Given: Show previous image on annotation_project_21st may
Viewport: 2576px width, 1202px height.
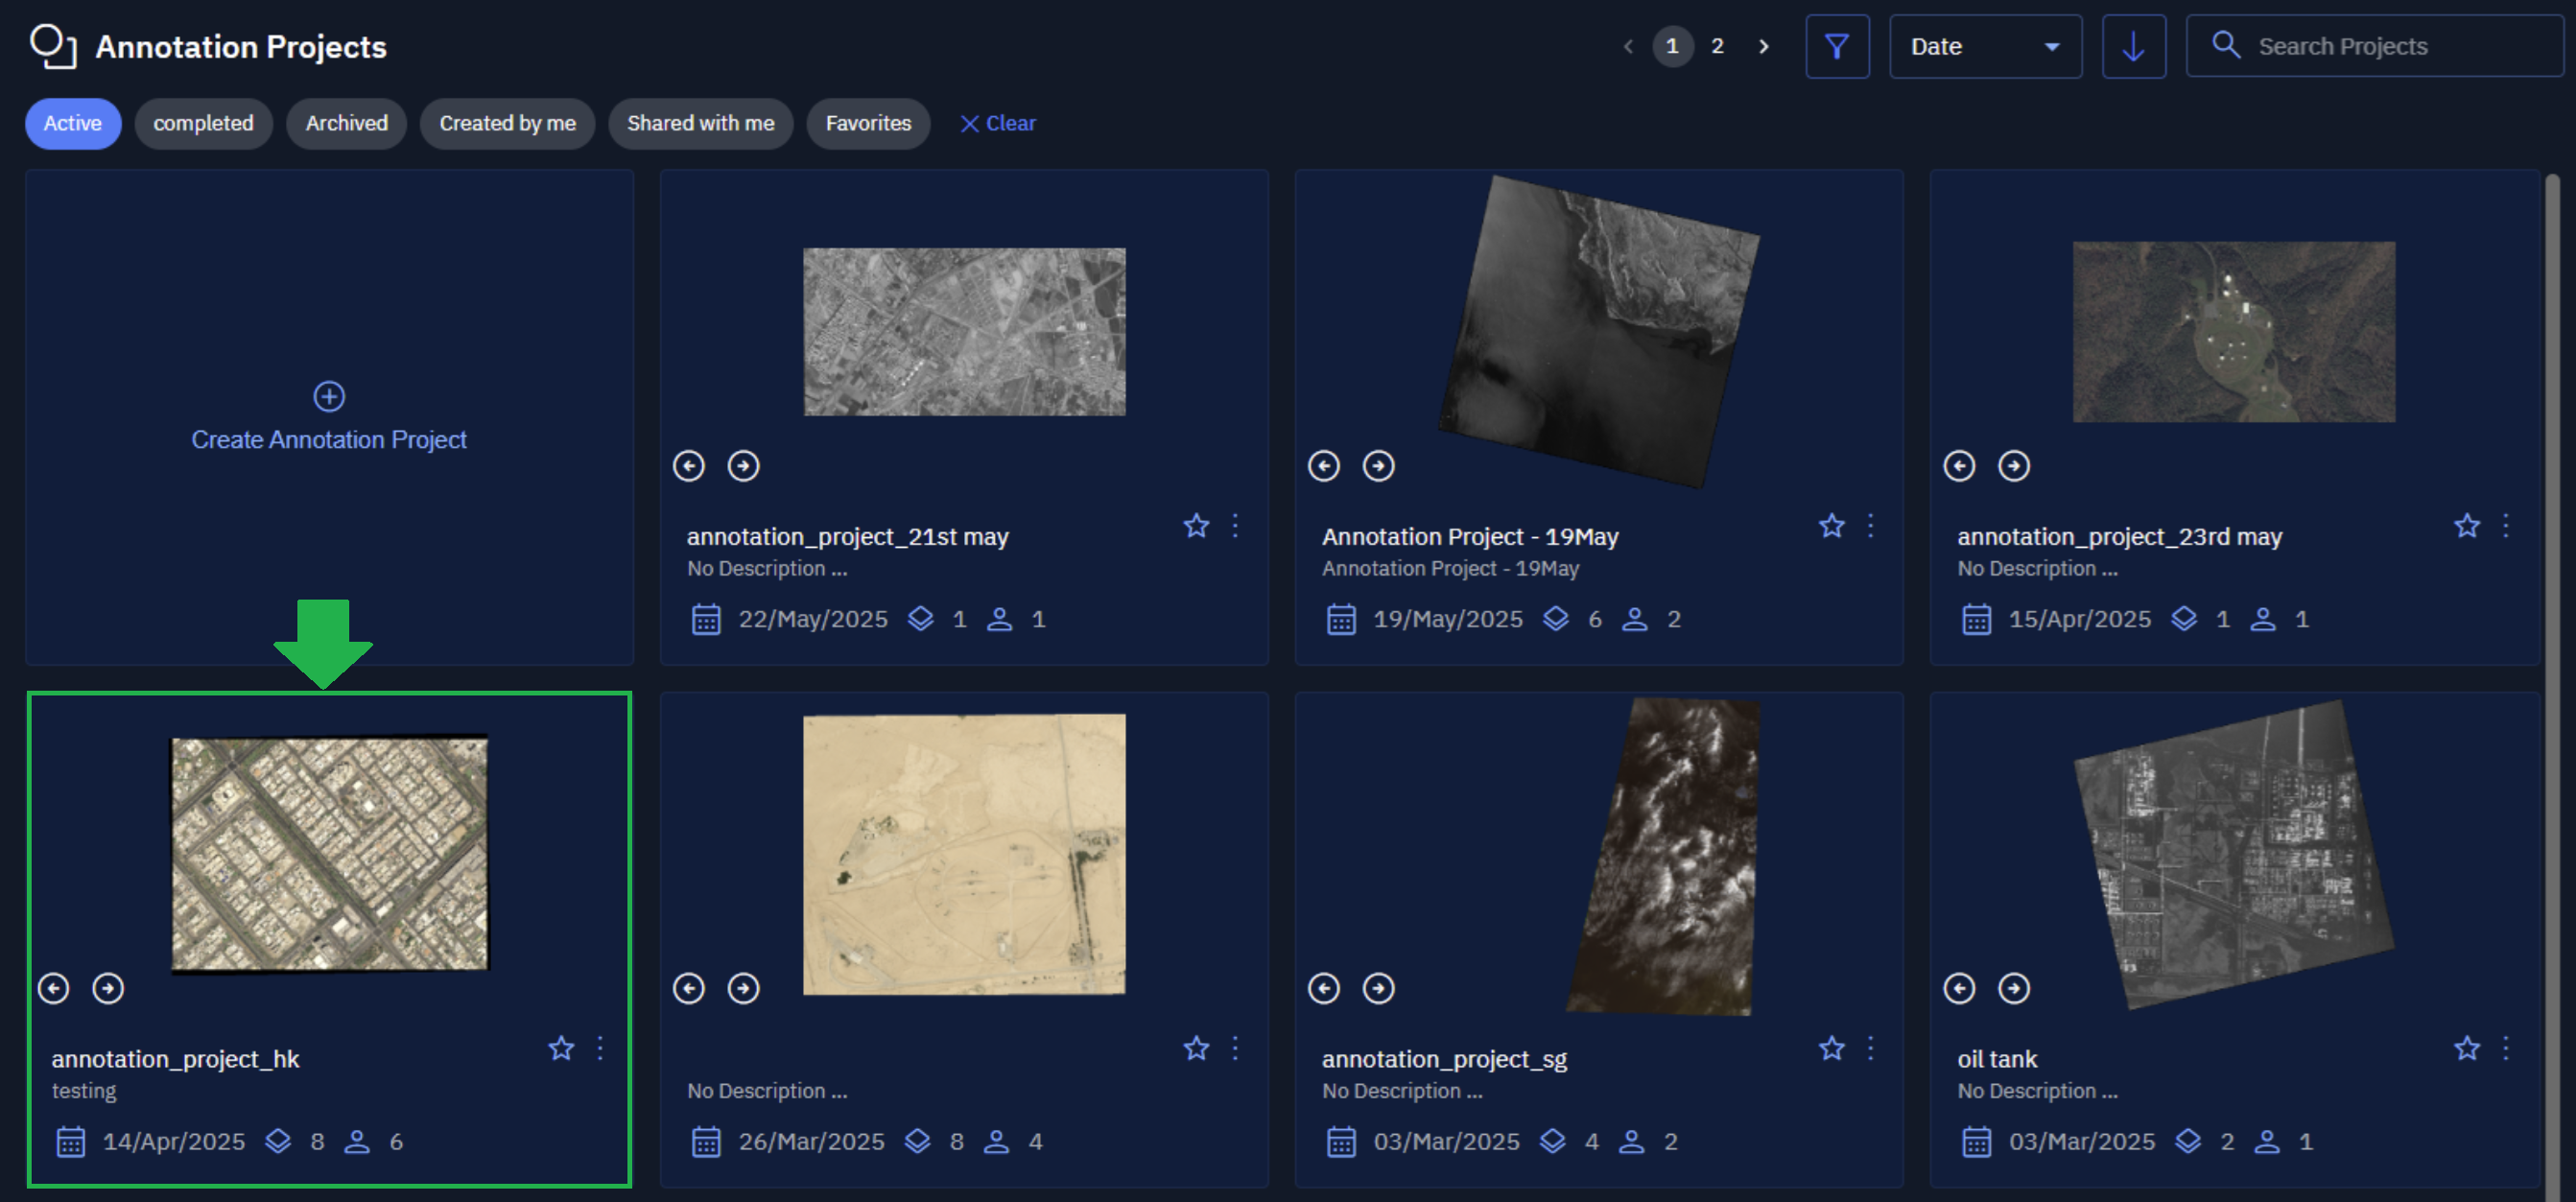Looking at the screenshot, I should [x=688, y=466].
